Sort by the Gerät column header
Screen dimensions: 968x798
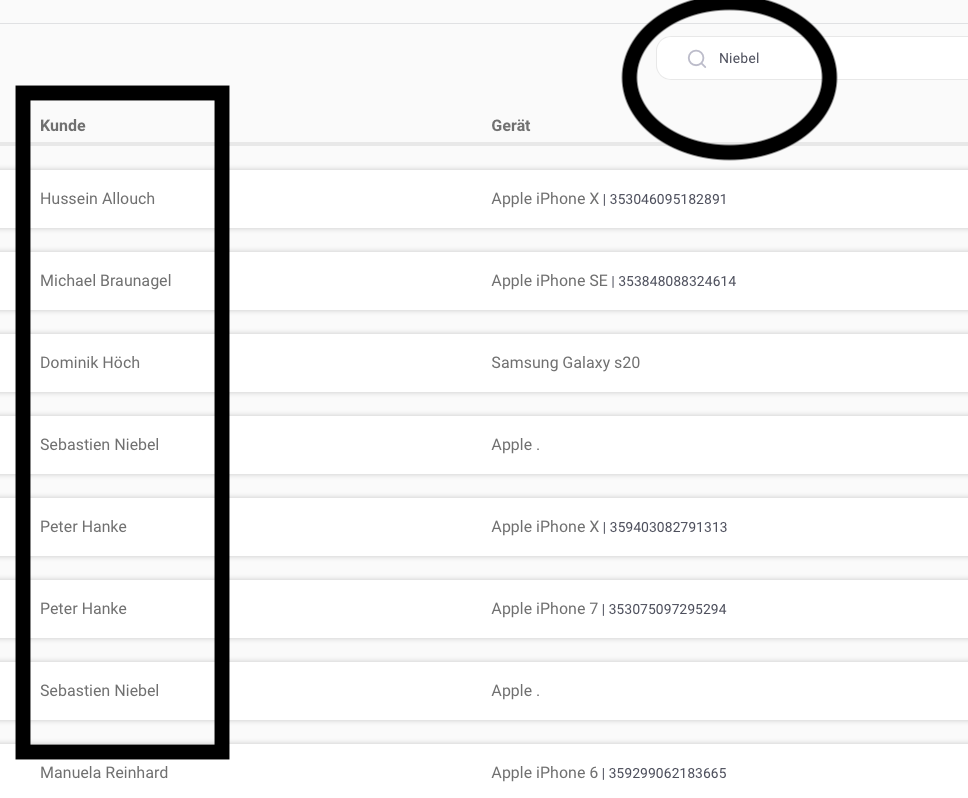[511, 126]
